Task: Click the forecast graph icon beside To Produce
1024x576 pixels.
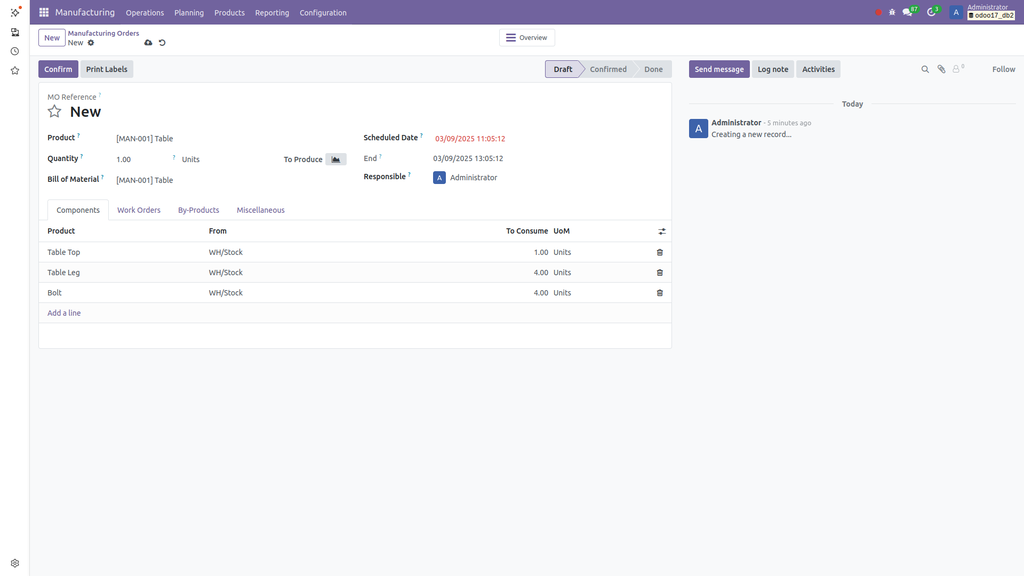Action: pos(336,158)
